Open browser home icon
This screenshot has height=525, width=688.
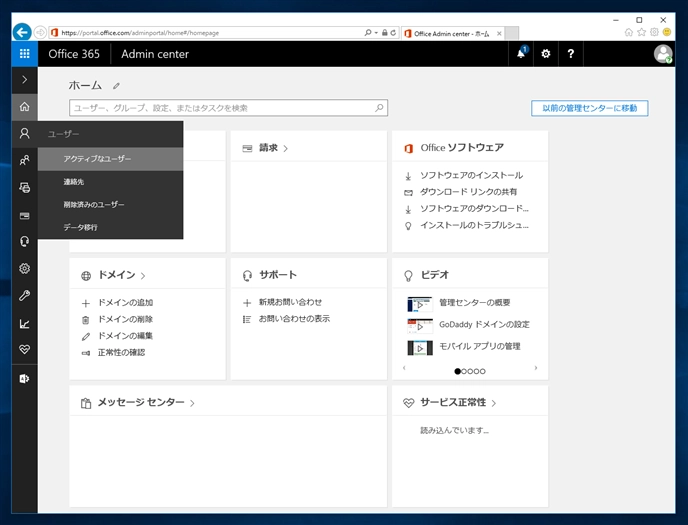(629, 32)
